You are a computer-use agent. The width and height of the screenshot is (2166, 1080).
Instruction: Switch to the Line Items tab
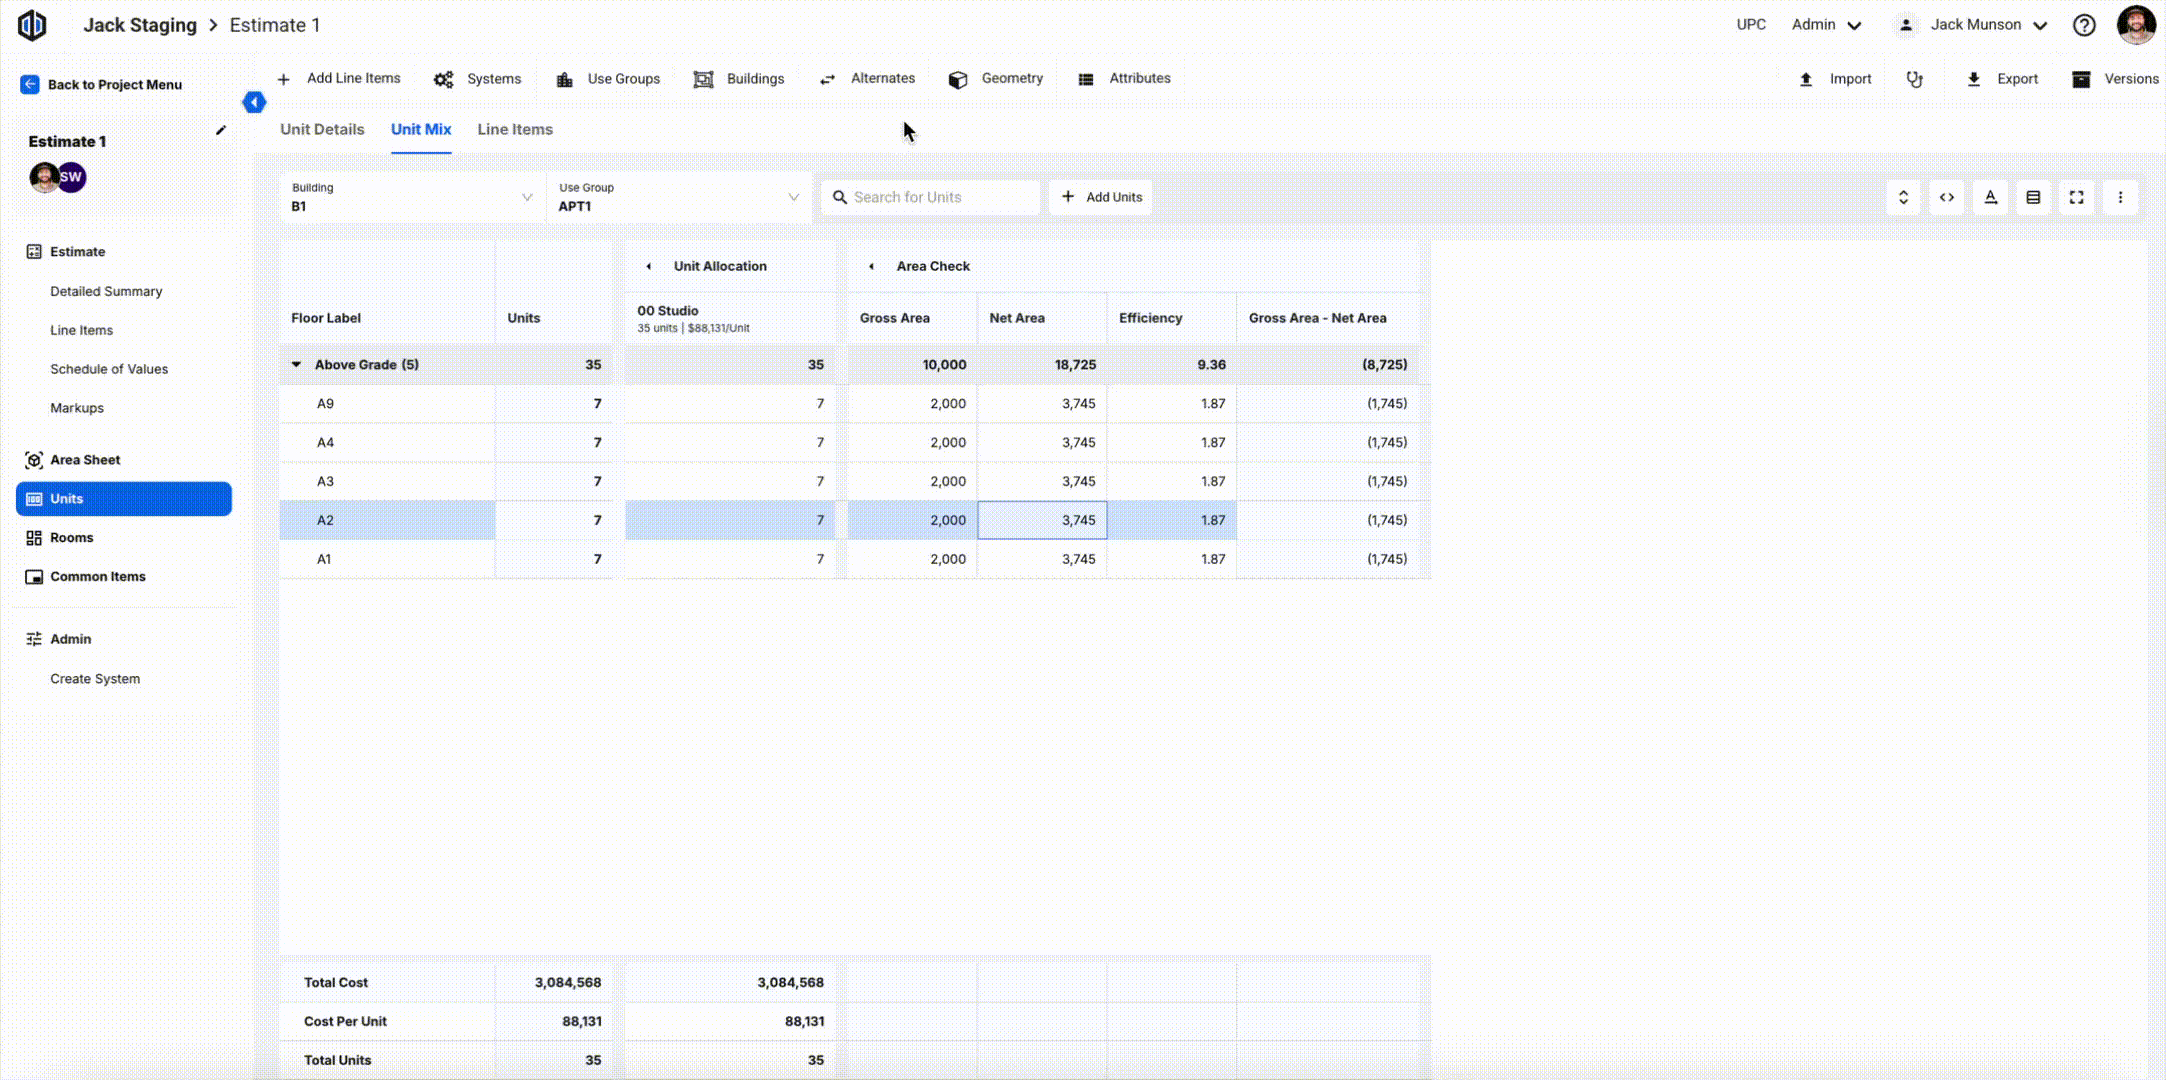coord(515,129)
